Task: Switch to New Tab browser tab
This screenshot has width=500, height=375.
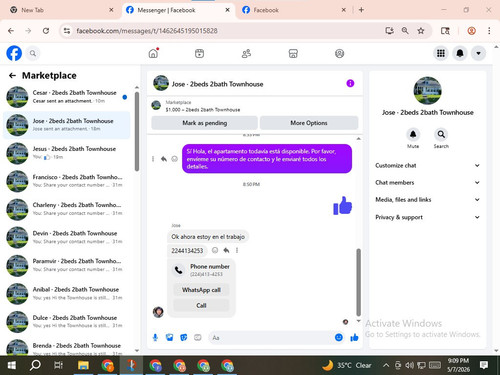Action: [62, 10]
